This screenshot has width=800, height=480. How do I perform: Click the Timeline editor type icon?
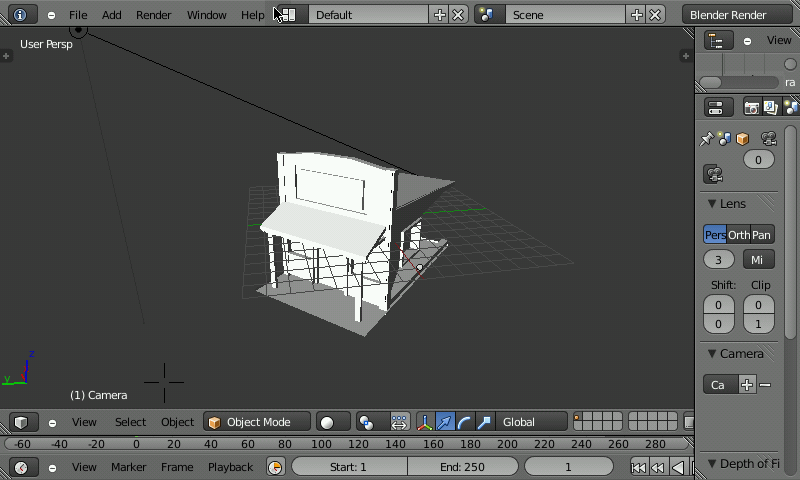coord(21,467)
